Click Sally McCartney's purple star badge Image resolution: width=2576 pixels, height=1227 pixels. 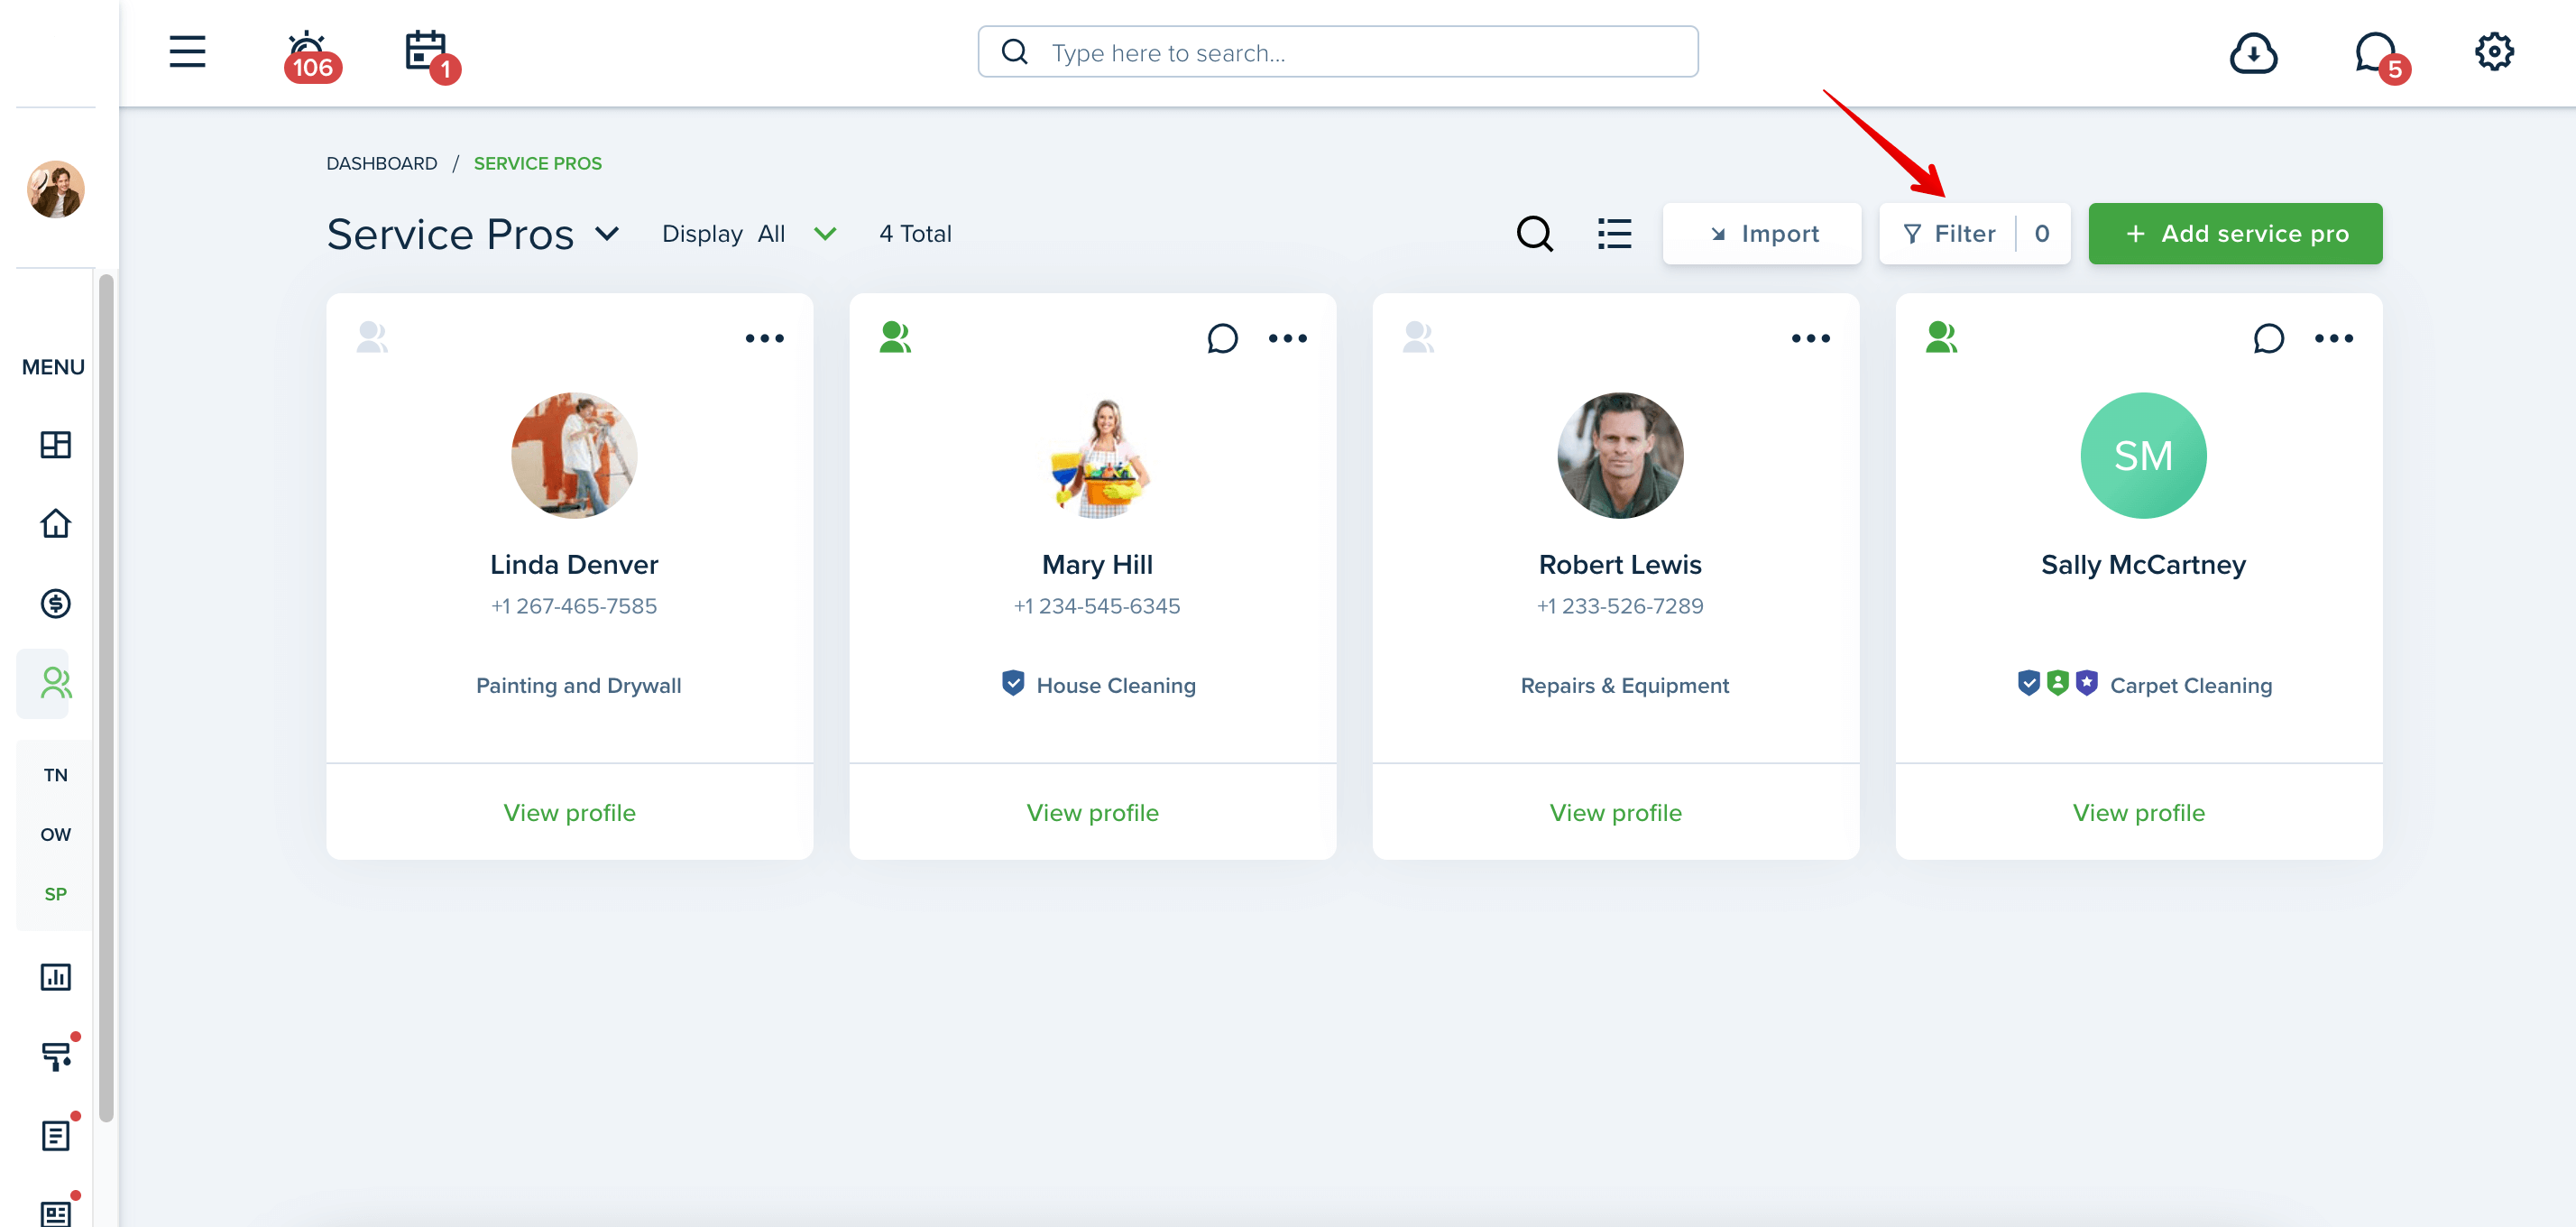click(x=2086, y=683)
